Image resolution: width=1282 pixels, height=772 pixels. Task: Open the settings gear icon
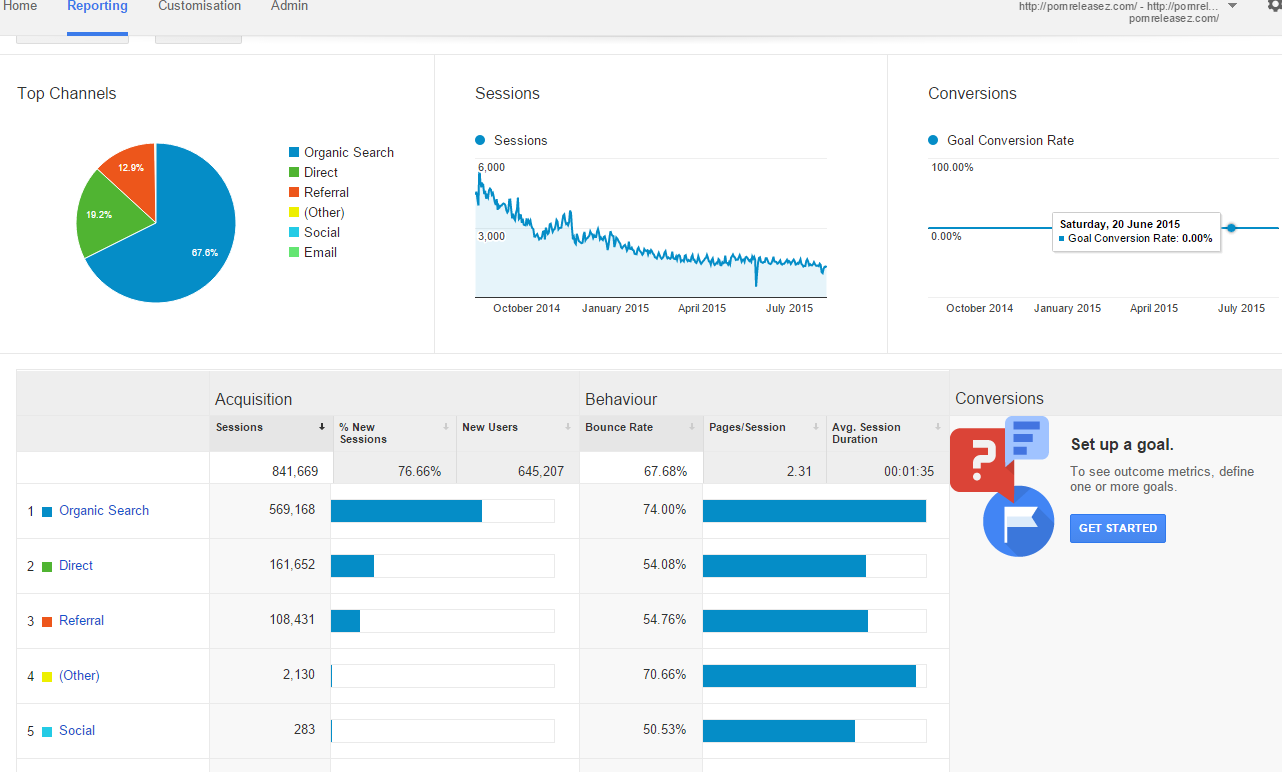point(1274,5)
